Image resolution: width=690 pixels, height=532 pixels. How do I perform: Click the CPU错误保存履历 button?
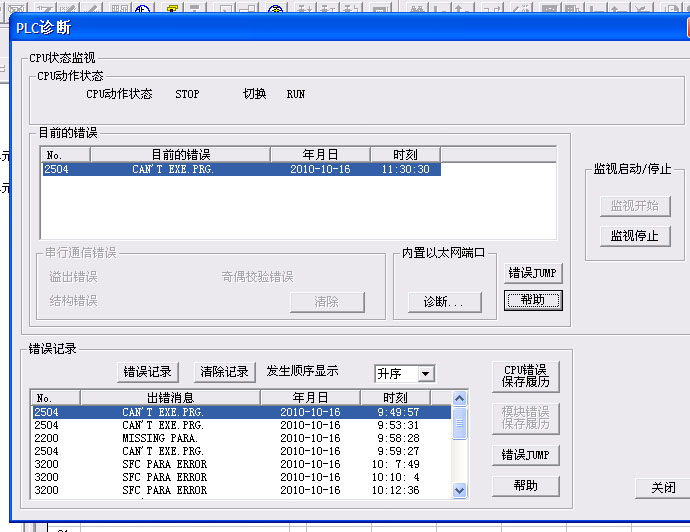525,376
